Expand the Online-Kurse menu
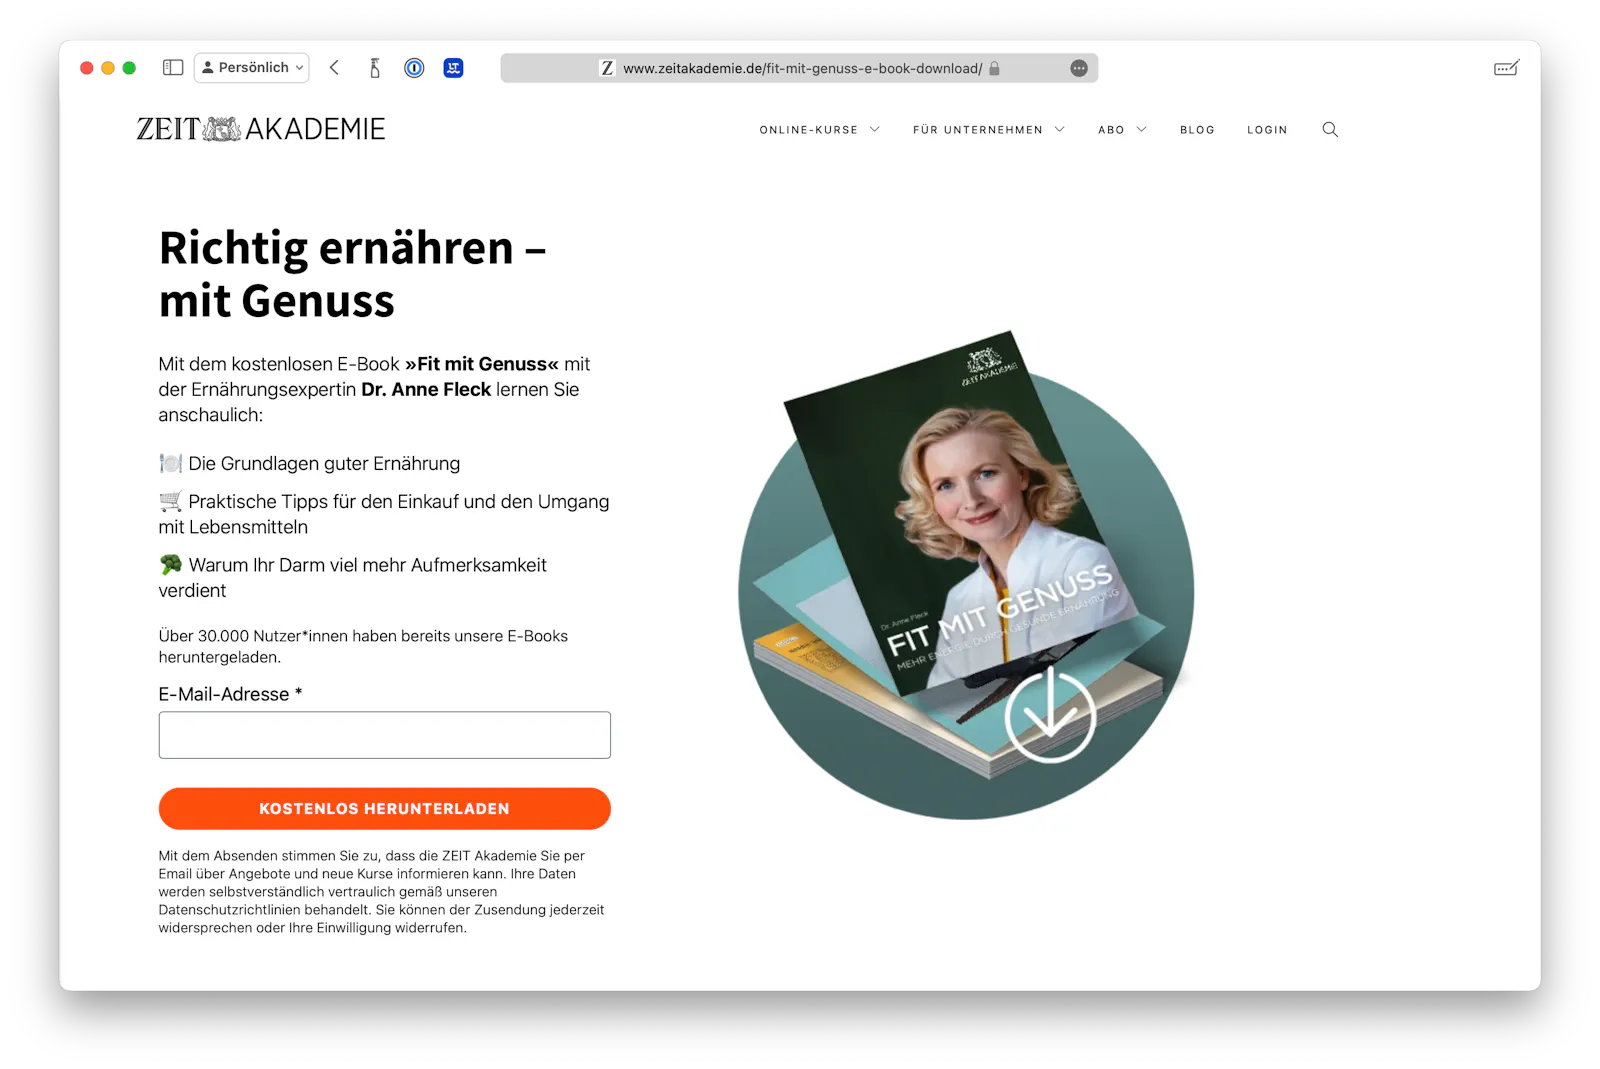This screenshot has height=1069, width=1600. pyautogui.click(x=819, y=130)
